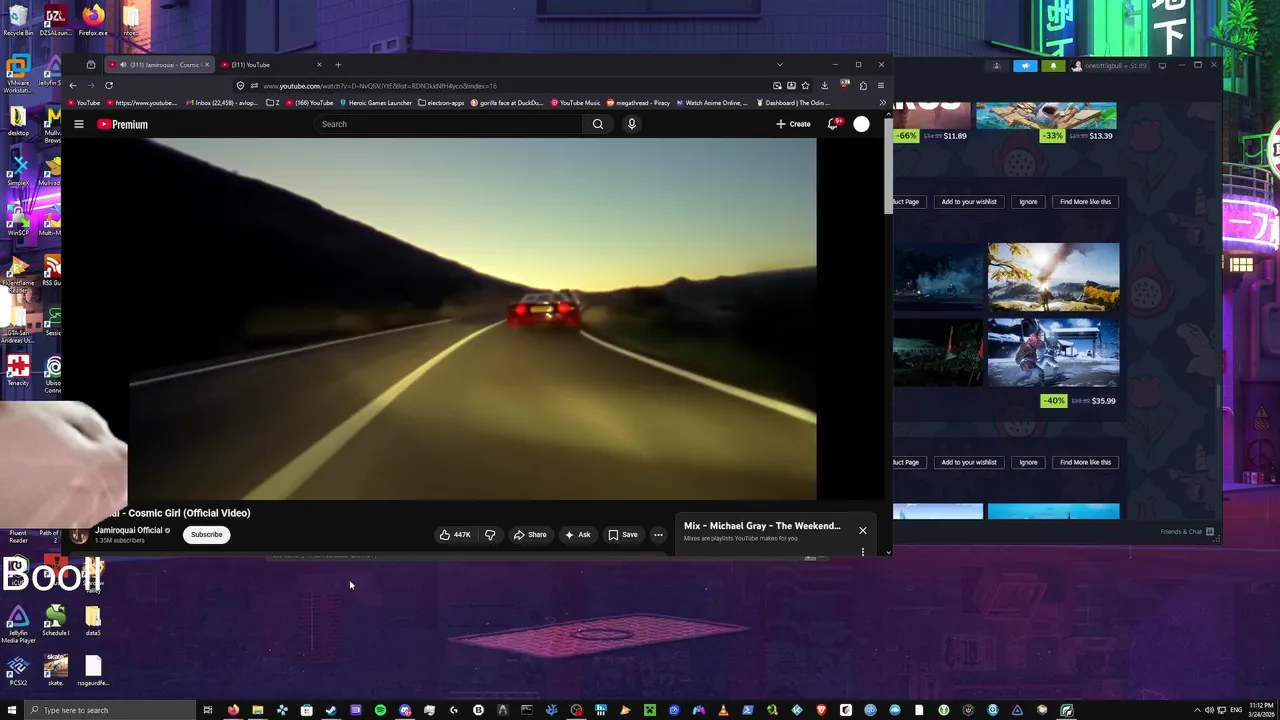This screenshot has width=1280, height=720.
Task: Open the YouTube account avatar menu
Action: coord(861,124)
